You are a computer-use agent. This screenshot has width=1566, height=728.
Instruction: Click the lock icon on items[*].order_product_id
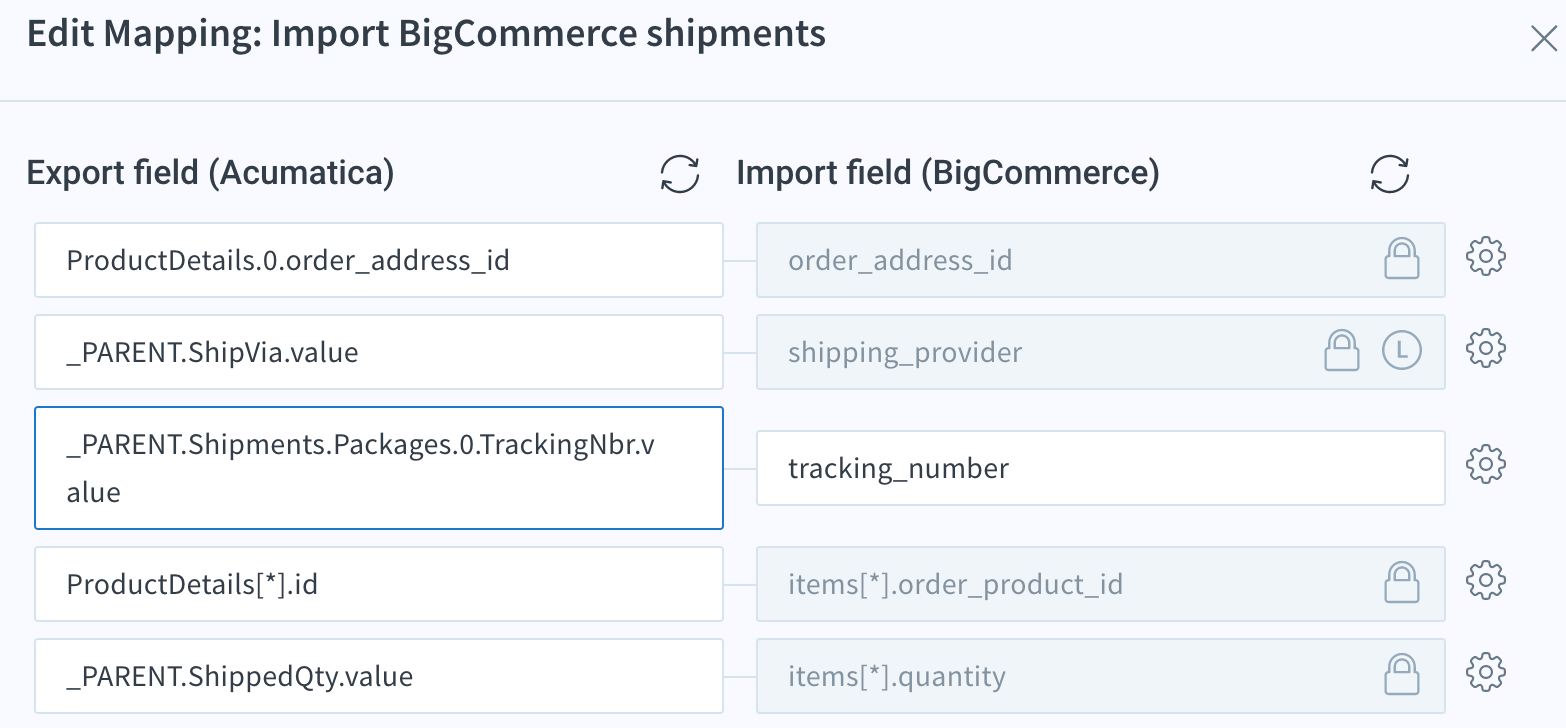(x=1401, y=583)
